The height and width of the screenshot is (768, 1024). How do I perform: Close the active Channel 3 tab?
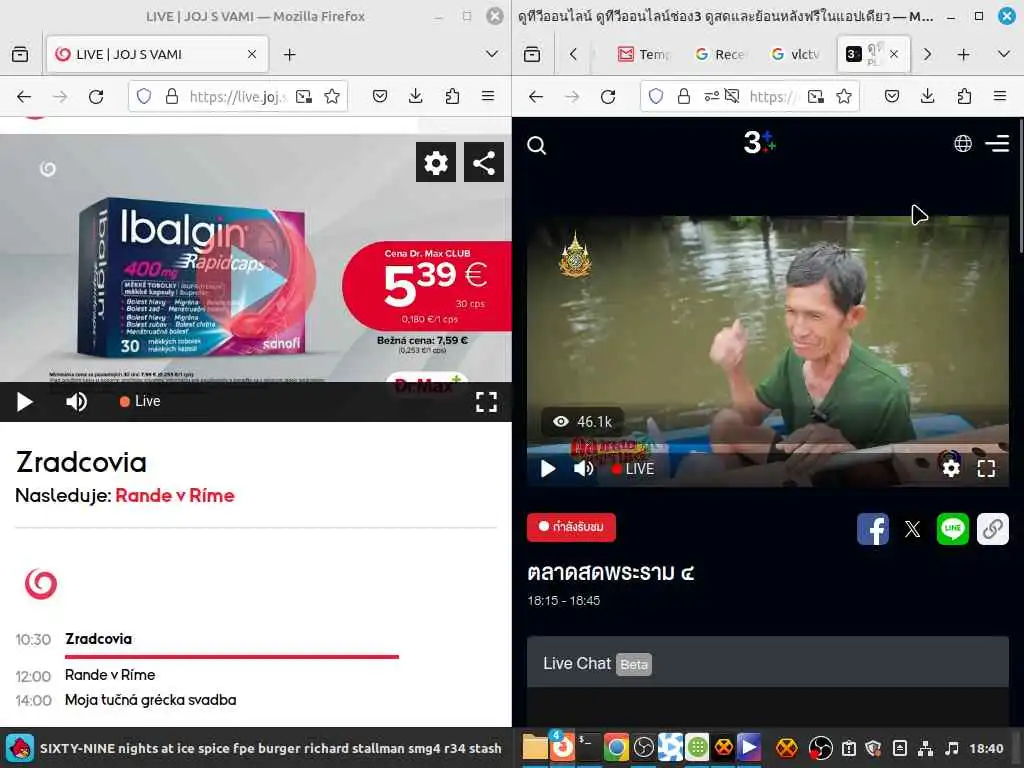point(894,54)
